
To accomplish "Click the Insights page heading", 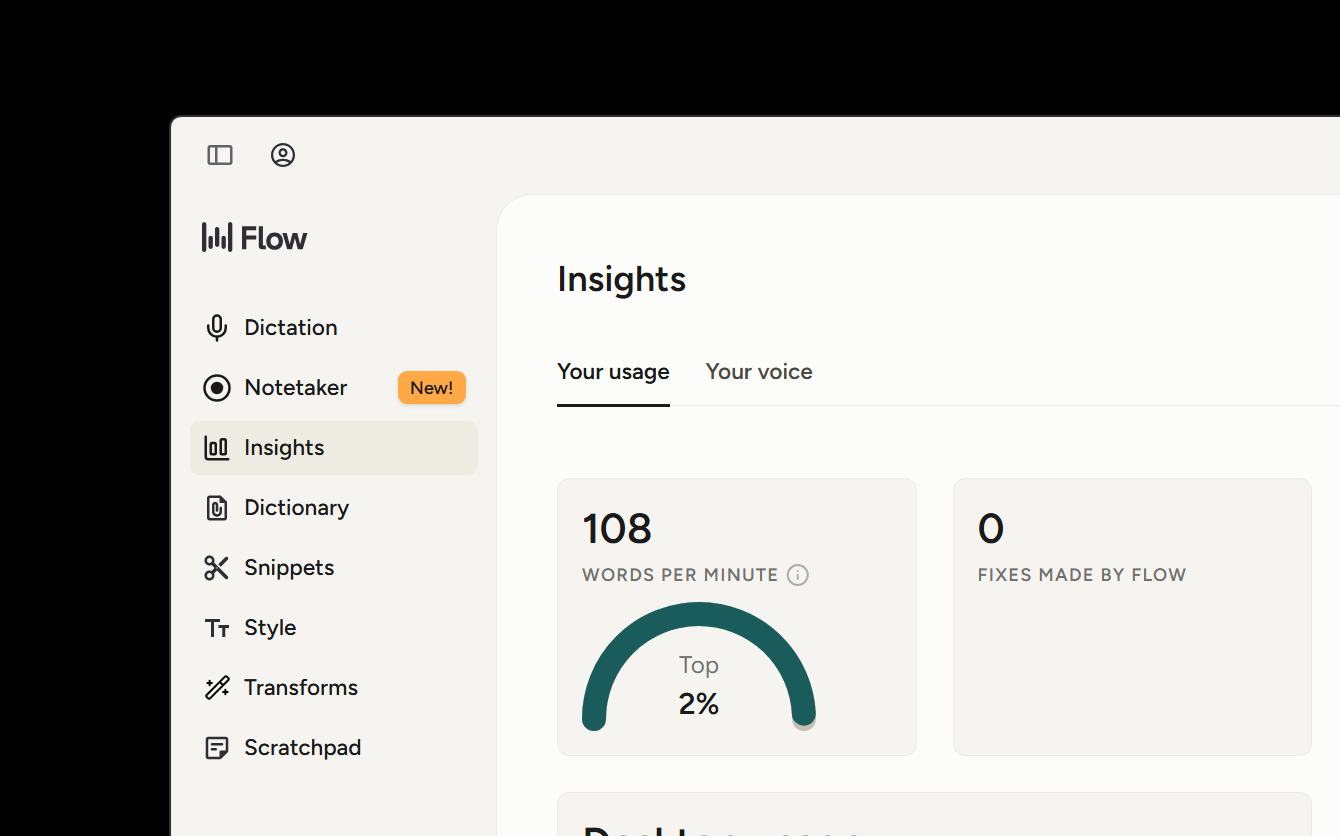I will pyautogui.click(x=622, y=279).
